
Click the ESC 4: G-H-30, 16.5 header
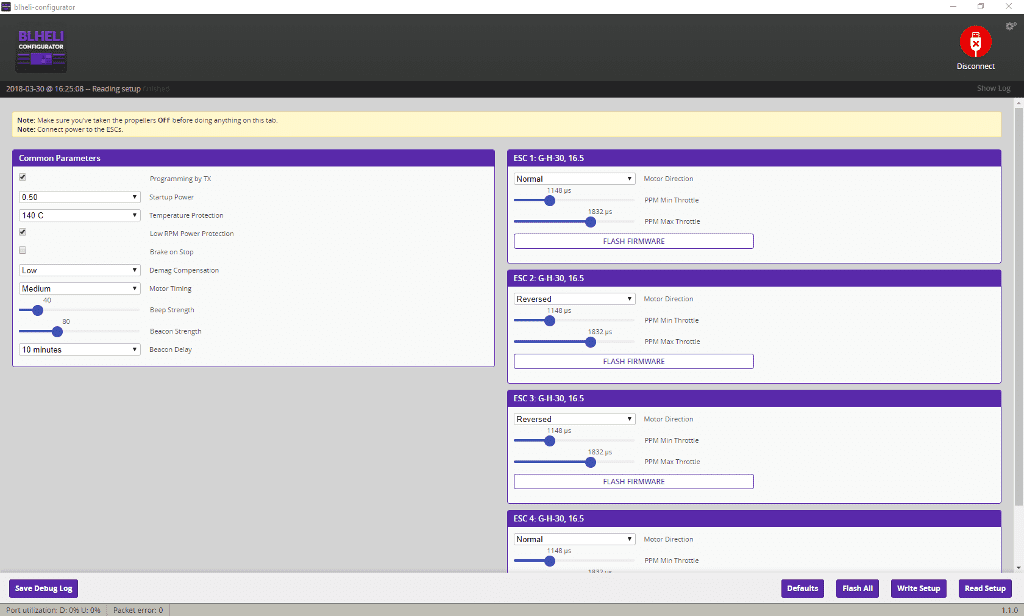(754, 519)
